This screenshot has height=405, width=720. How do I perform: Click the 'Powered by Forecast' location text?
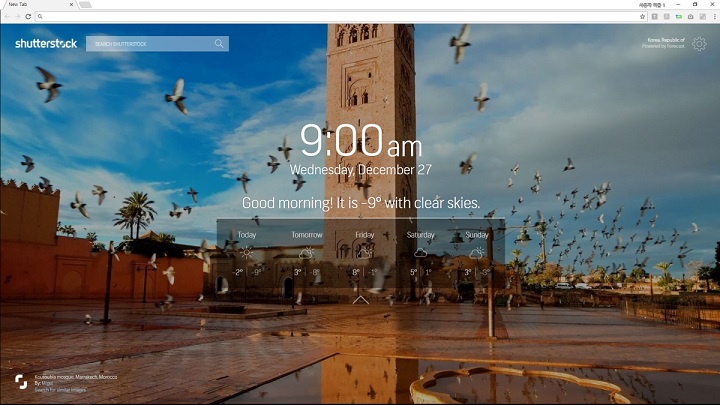(x=663, y=46)
